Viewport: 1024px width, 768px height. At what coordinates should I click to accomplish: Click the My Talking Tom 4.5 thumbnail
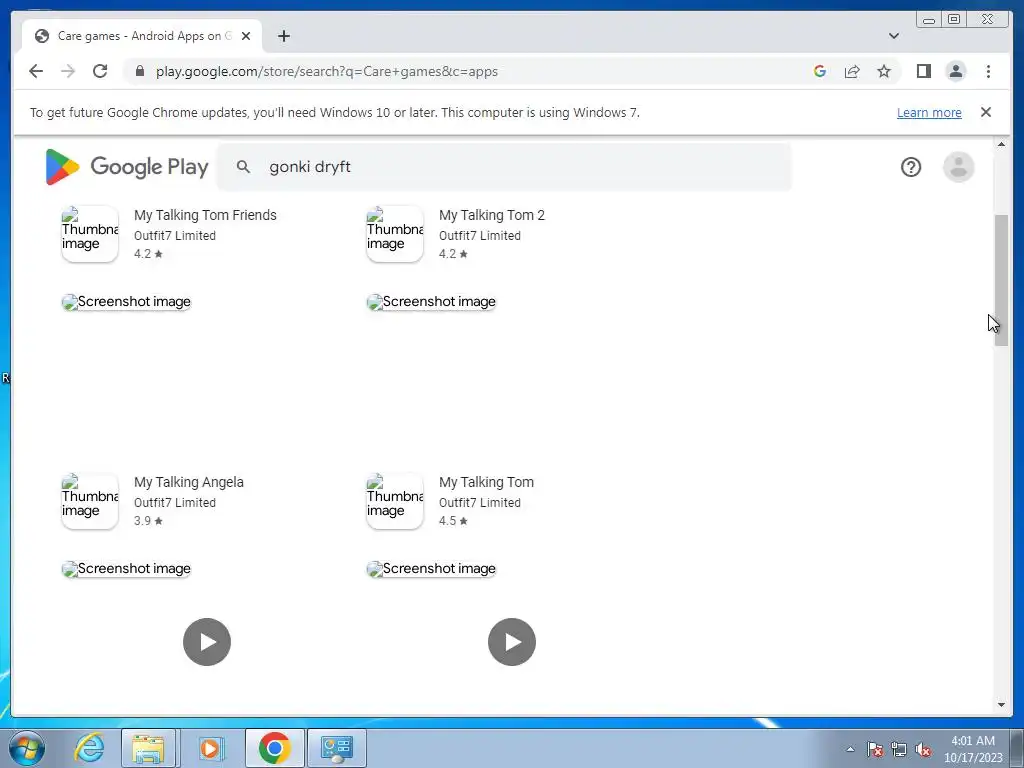click(395, 501)
